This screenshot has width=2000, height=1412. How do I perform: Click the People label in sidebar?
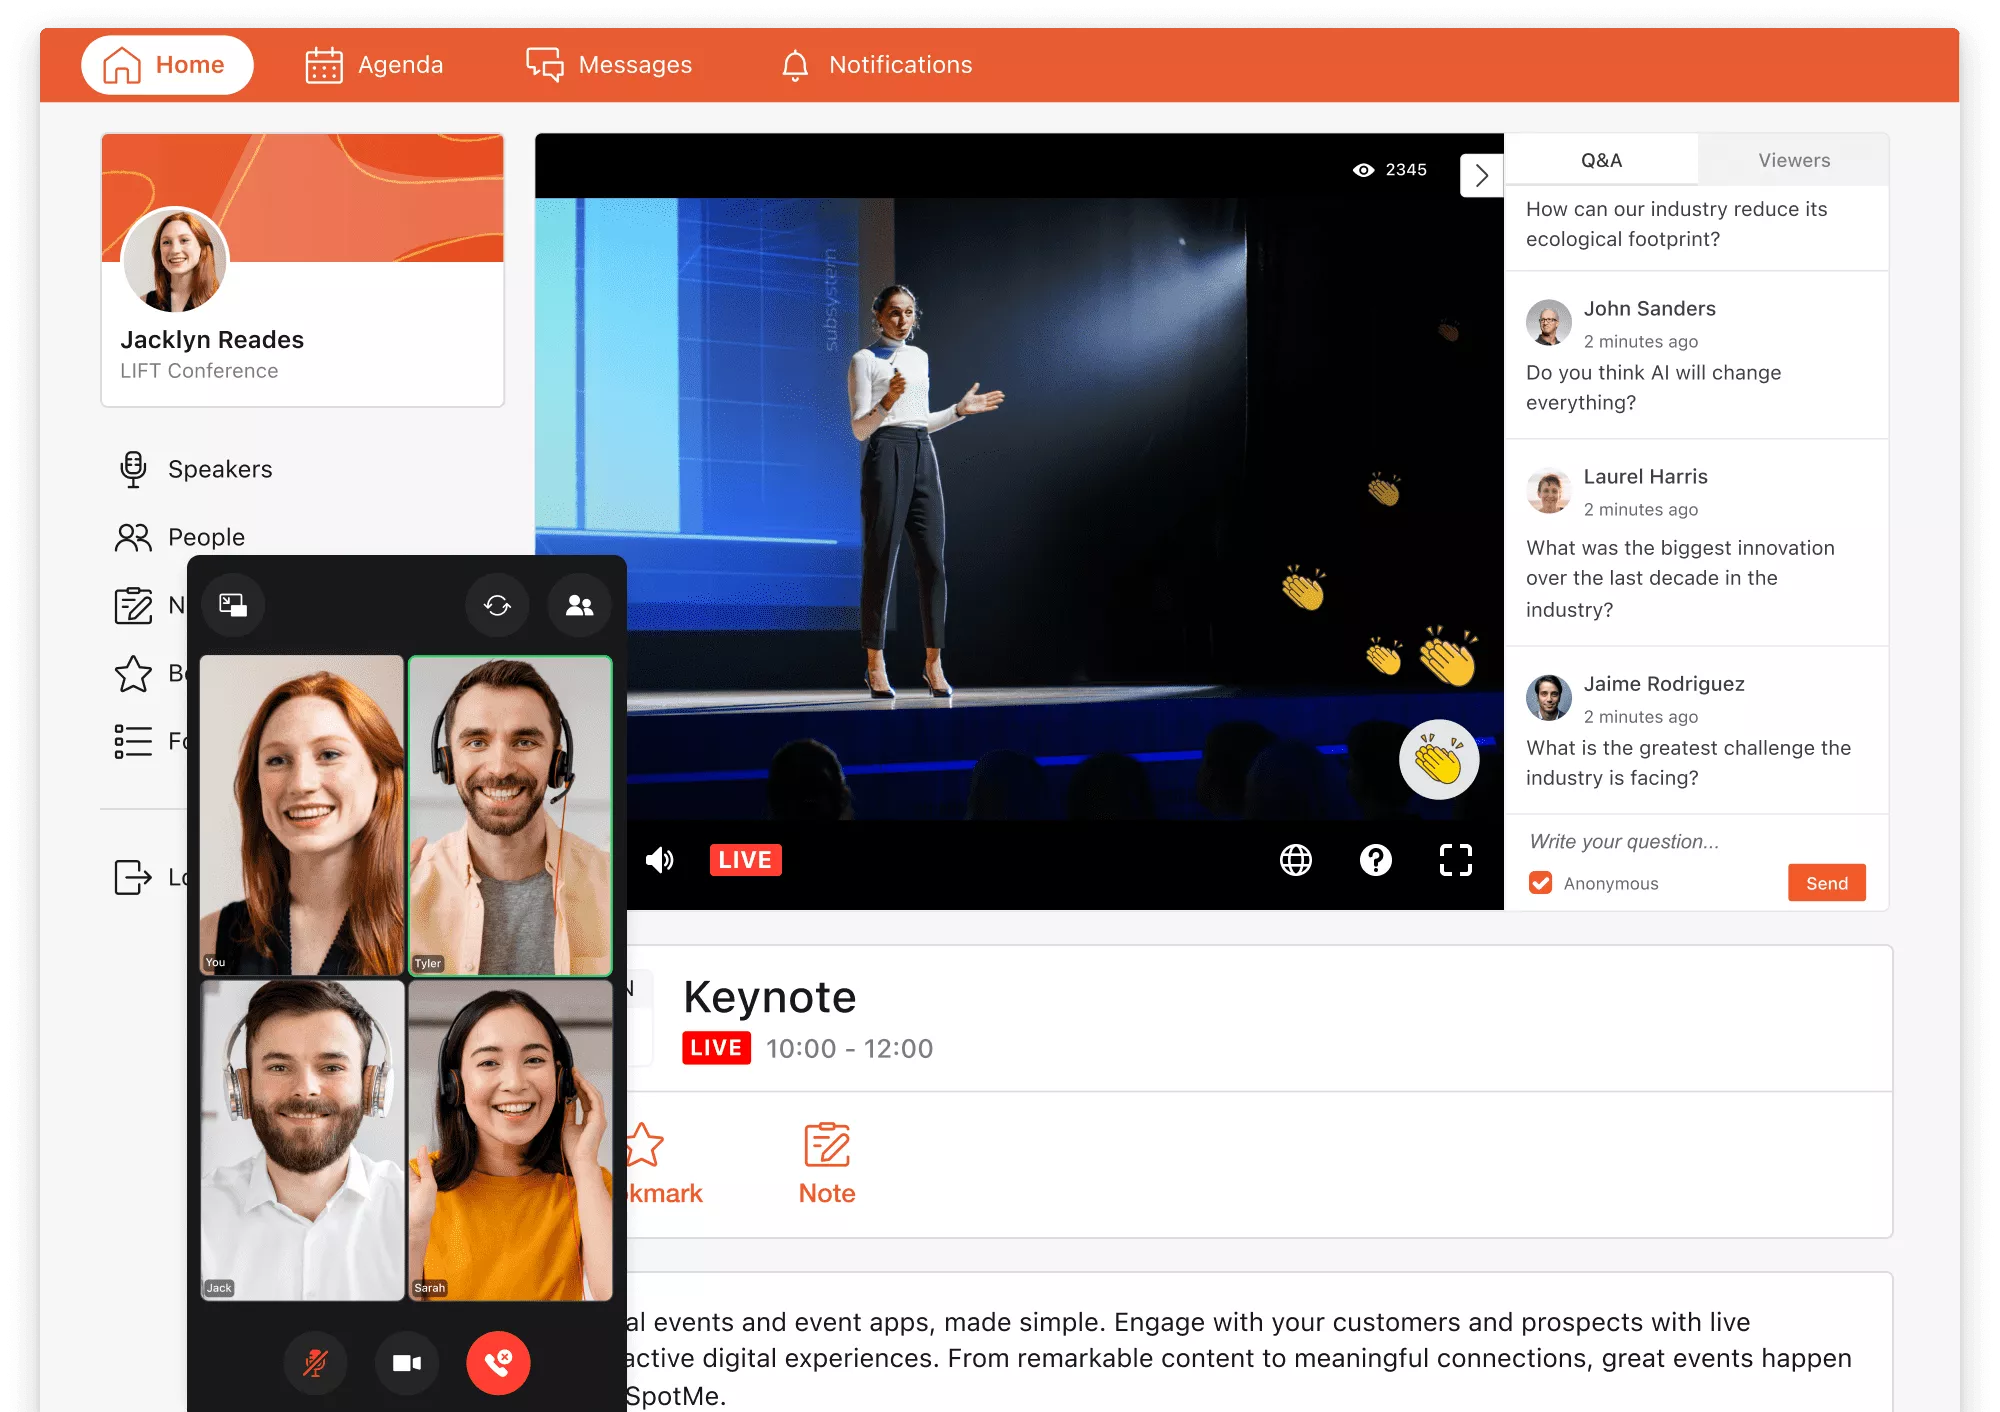pyautogui.click(x=206, y=537)
